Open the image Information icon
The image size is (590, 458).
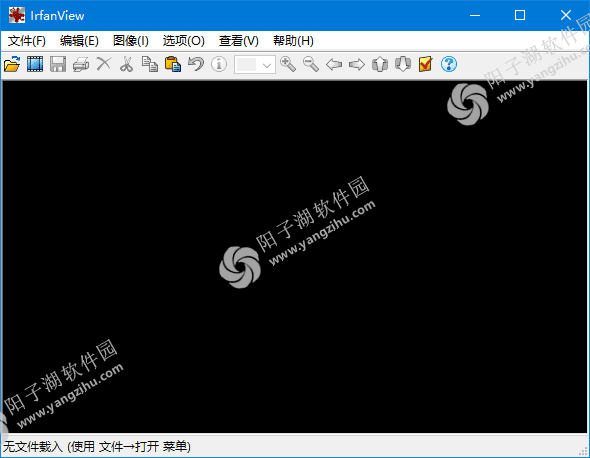click(x=219, y=64)
